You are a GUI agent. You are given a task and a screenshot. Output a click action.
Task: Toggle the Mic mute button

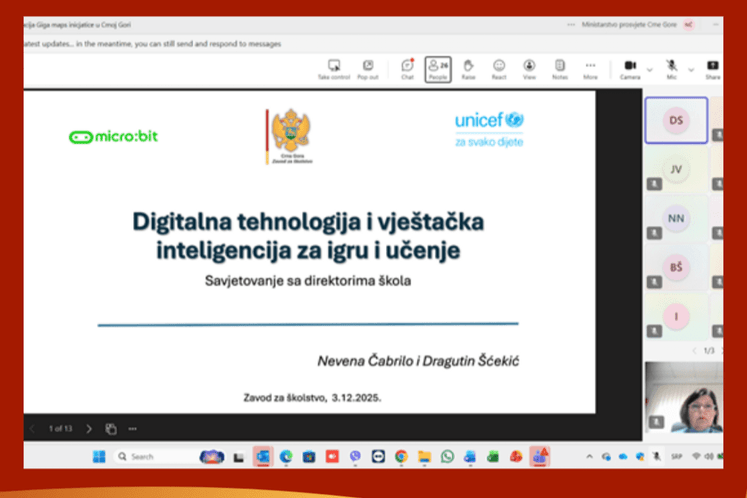click(x=672, y=68)
